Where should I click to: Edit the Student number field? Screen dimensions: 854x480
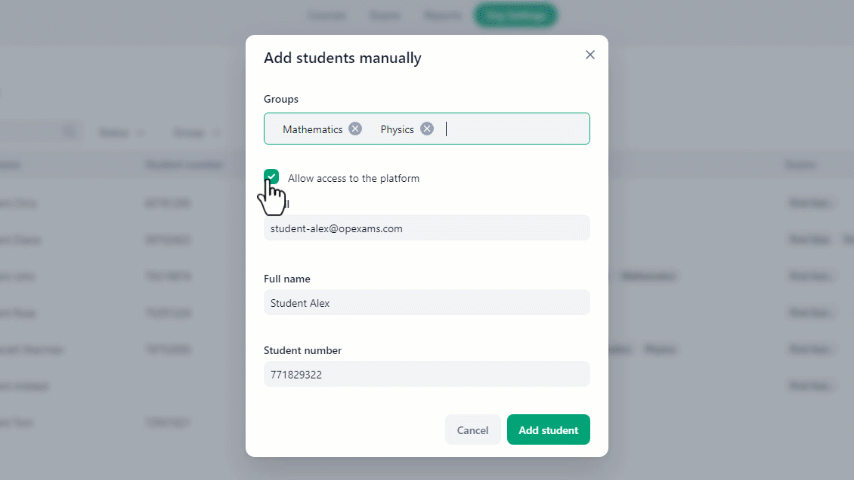(426, 374)
